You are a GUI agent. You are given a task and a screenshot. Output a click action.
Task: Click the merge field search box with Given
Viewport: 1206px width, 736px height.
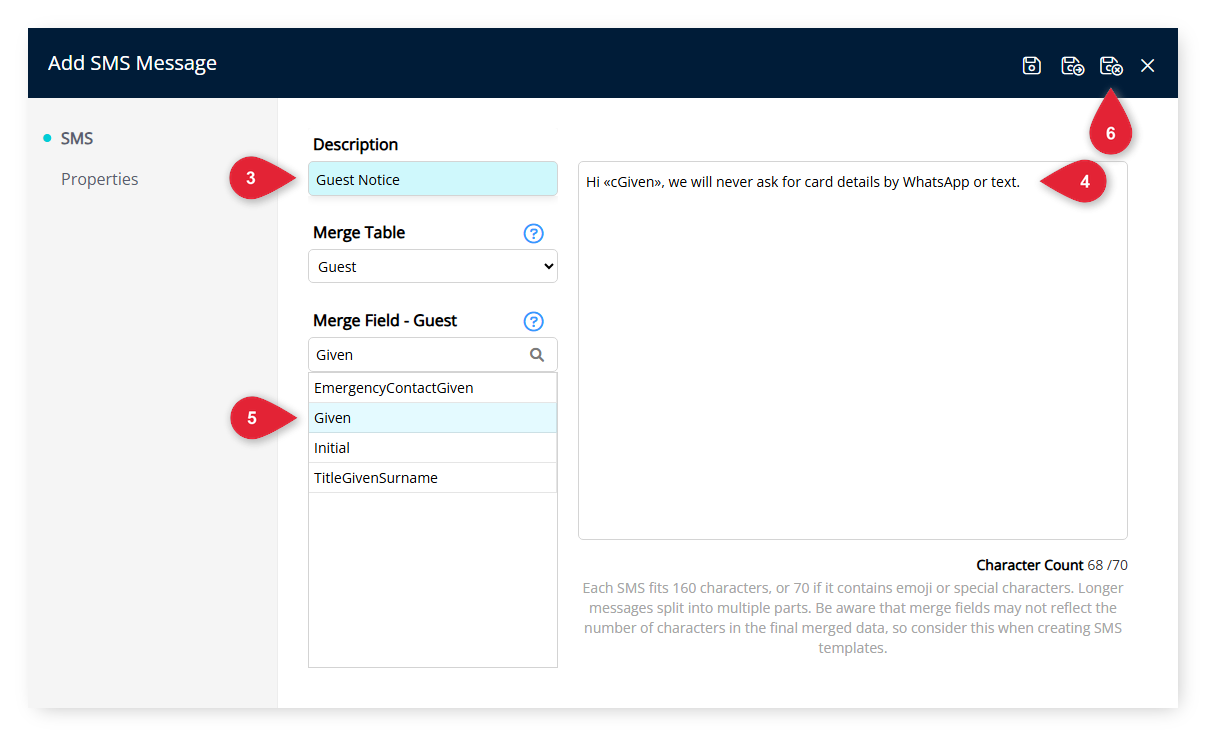(433, 355)
